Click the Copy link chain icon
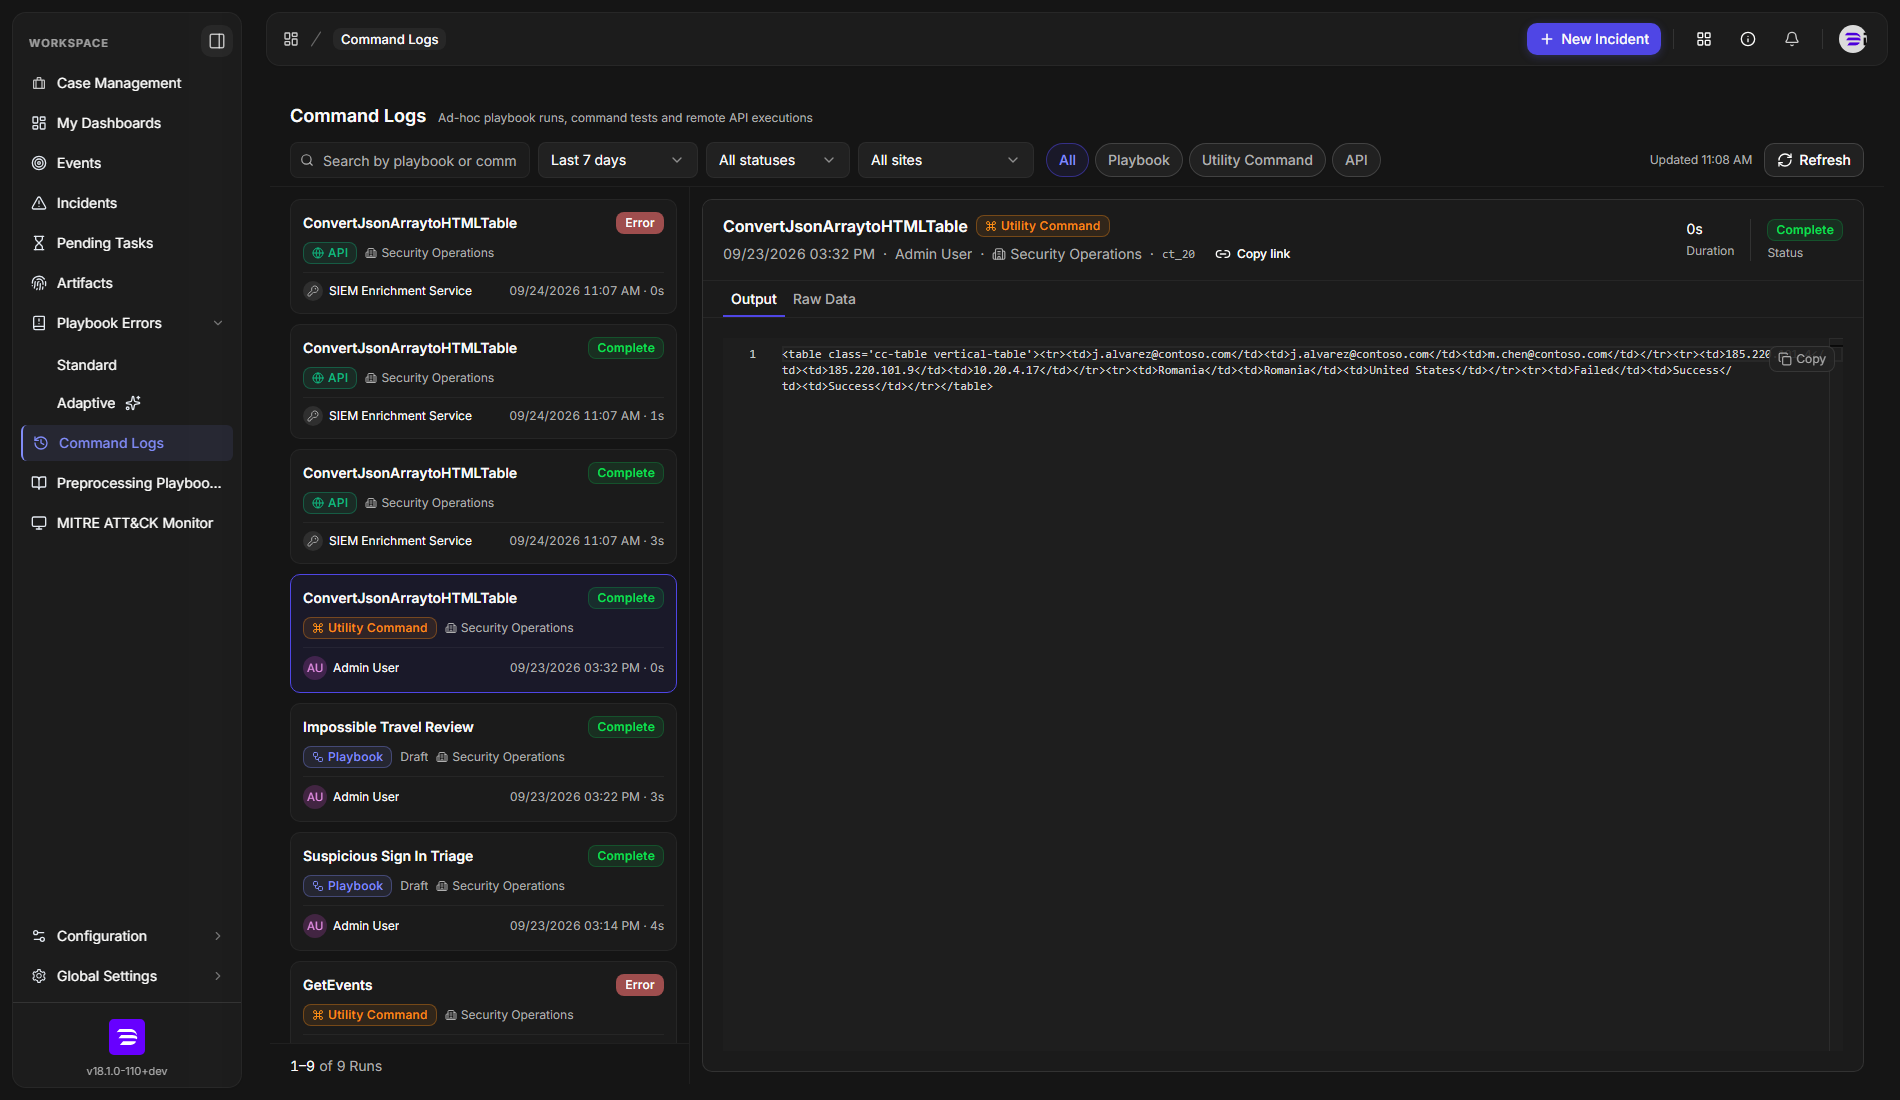Screen dimensions: 1900x1100 coord(1222,254)
